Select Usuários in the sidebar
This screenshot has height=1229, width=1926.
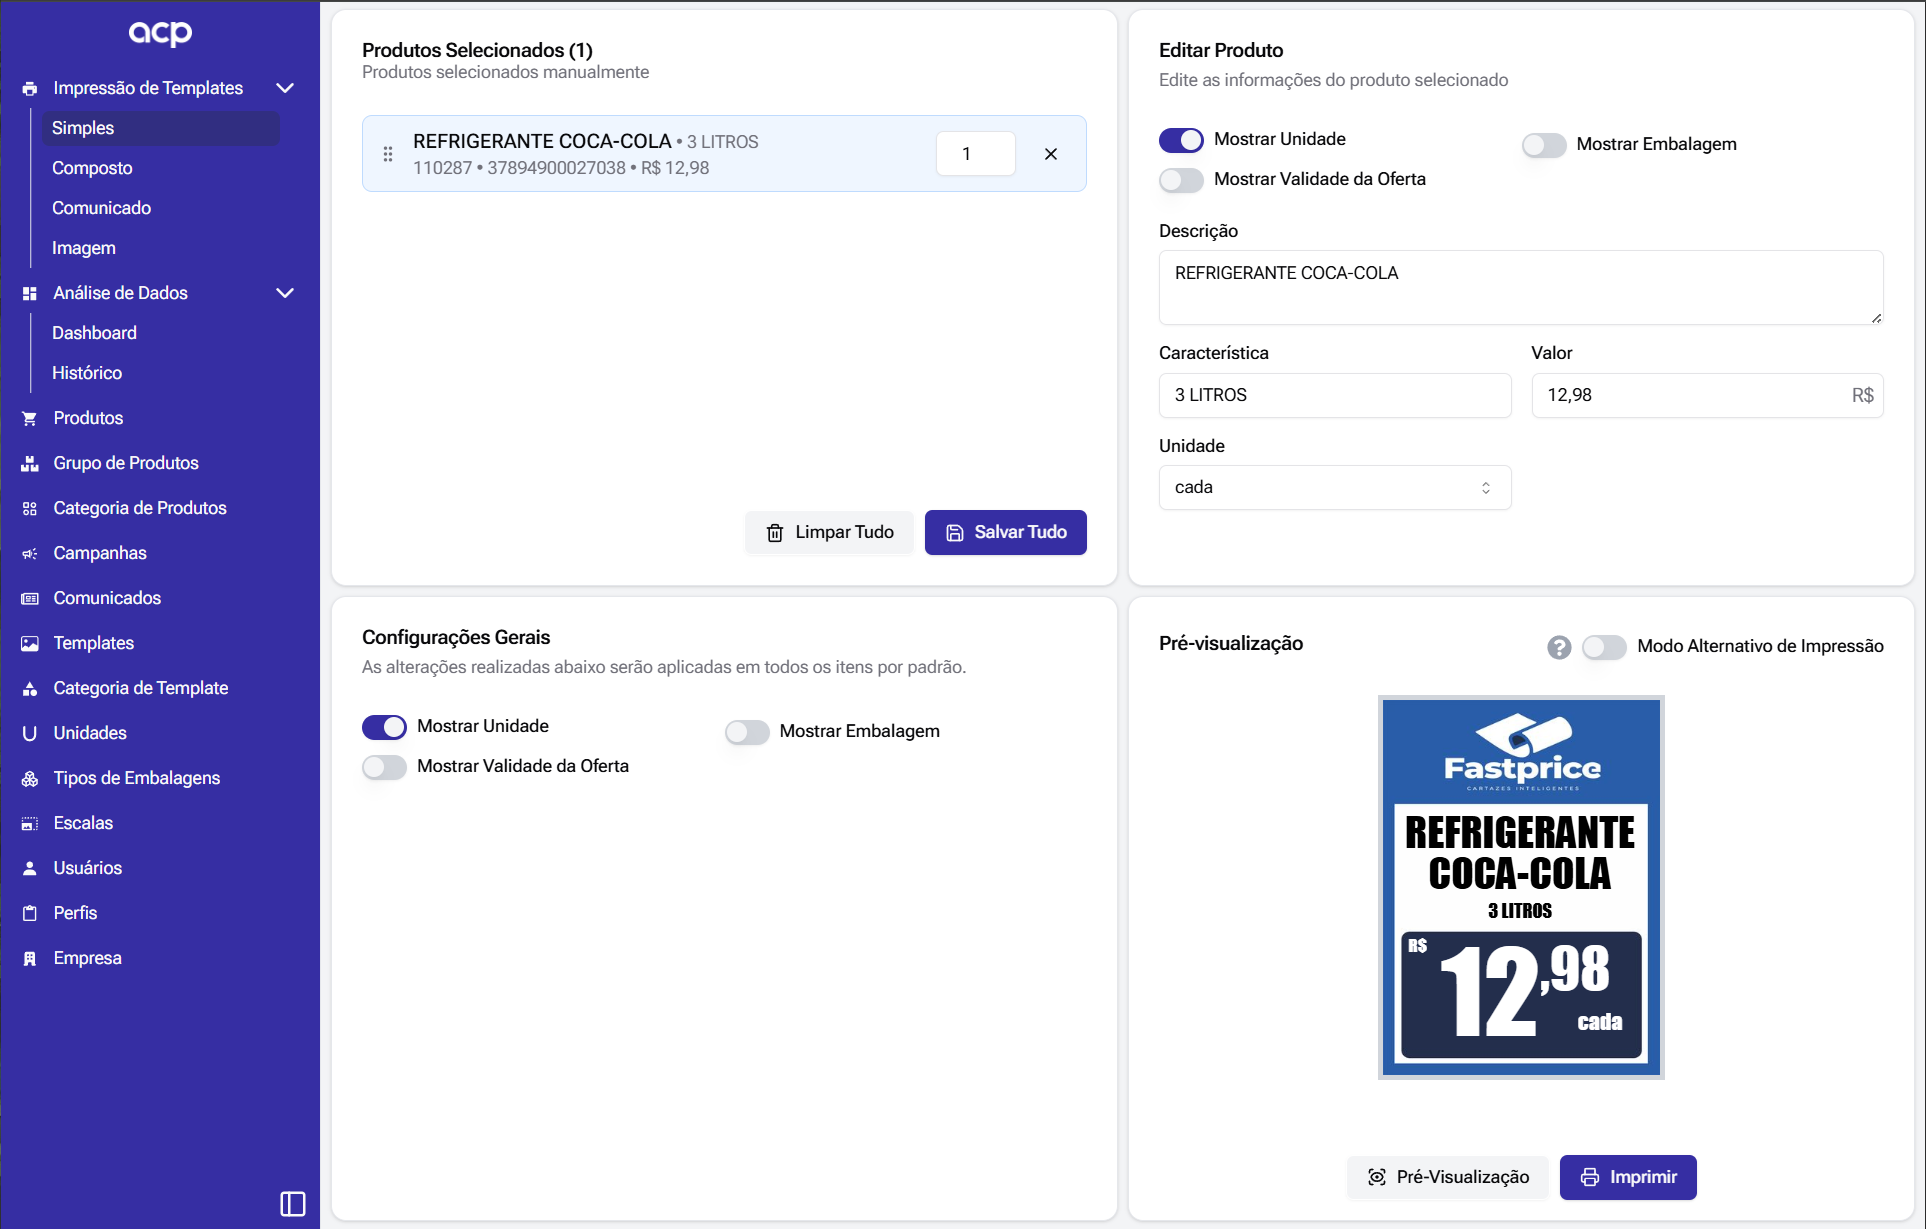[x=87, y=867]
